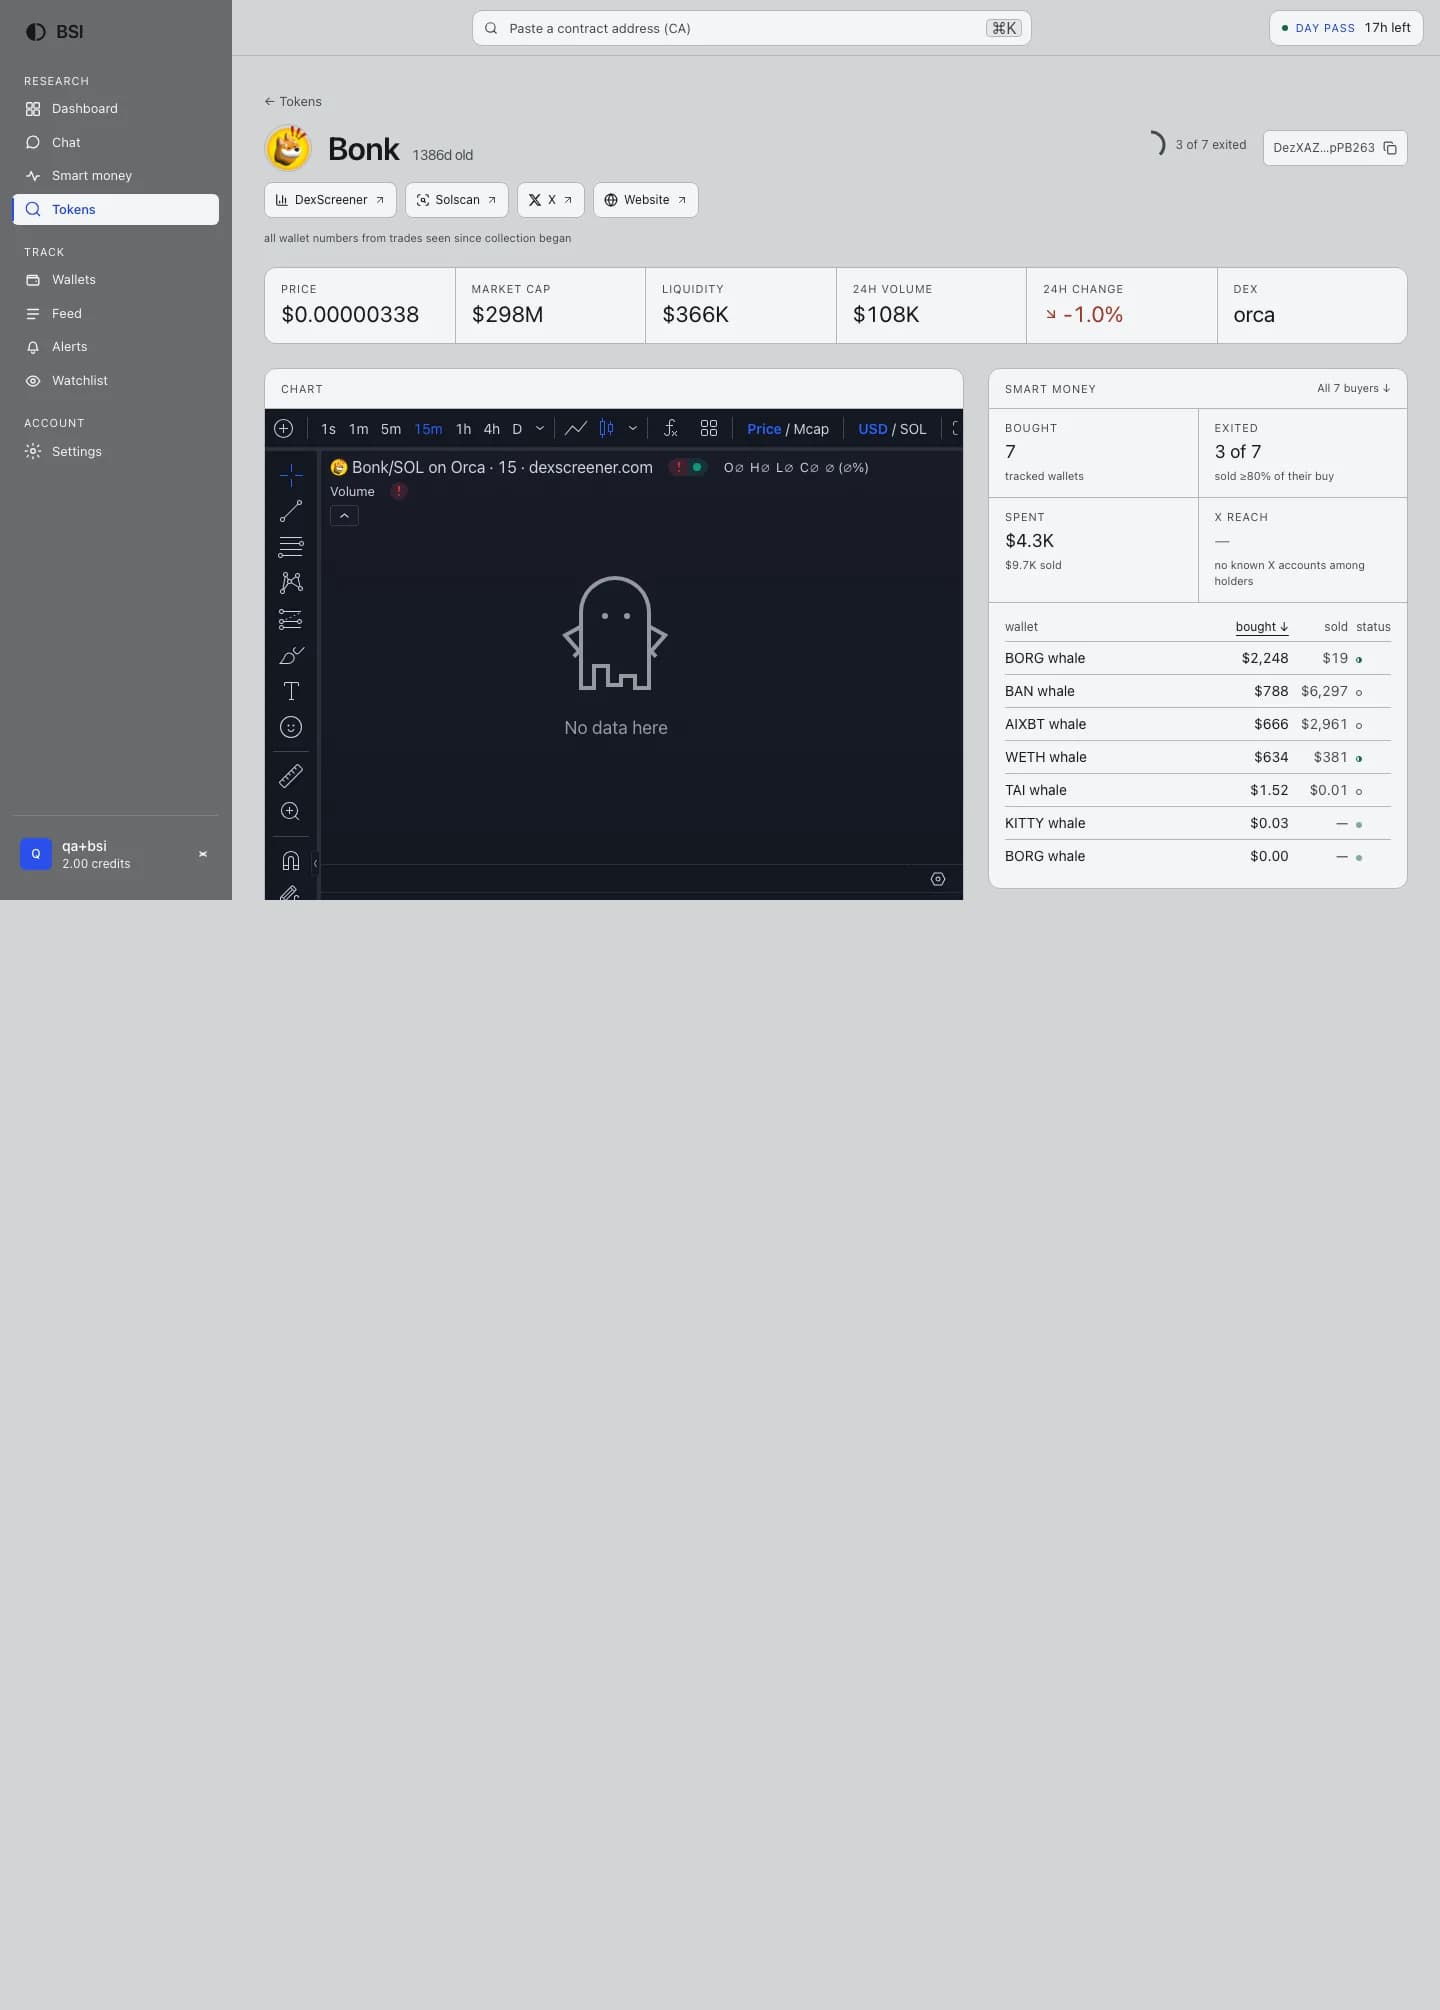Collapse the sidebar via the qa+bsi account icon
Image resolution: width=1440 pixels, height=2010 pixels.
coord(203,854)
